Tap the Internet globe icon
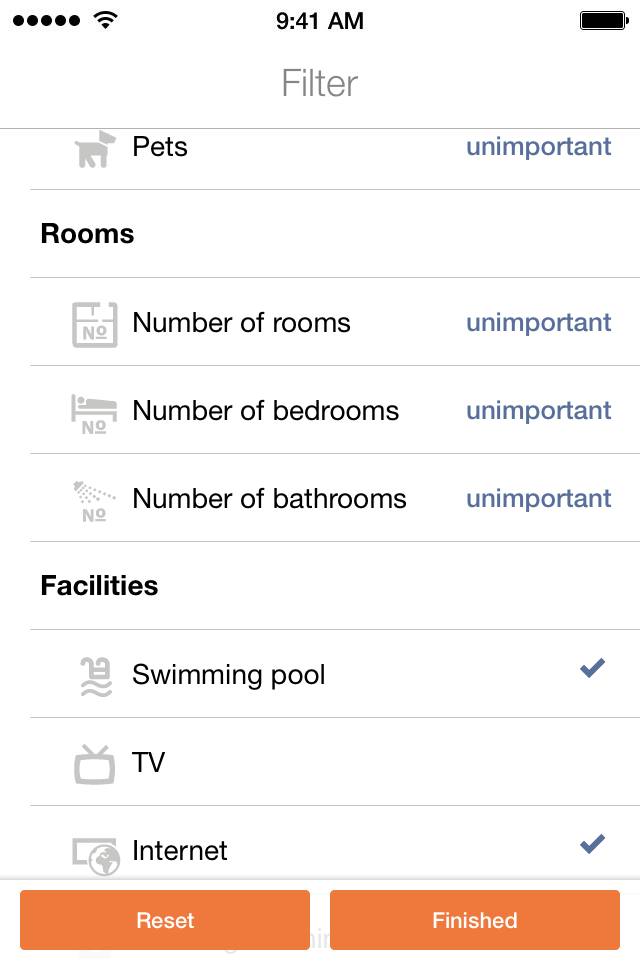The image size is (640, 960). (x=96, y=857)
